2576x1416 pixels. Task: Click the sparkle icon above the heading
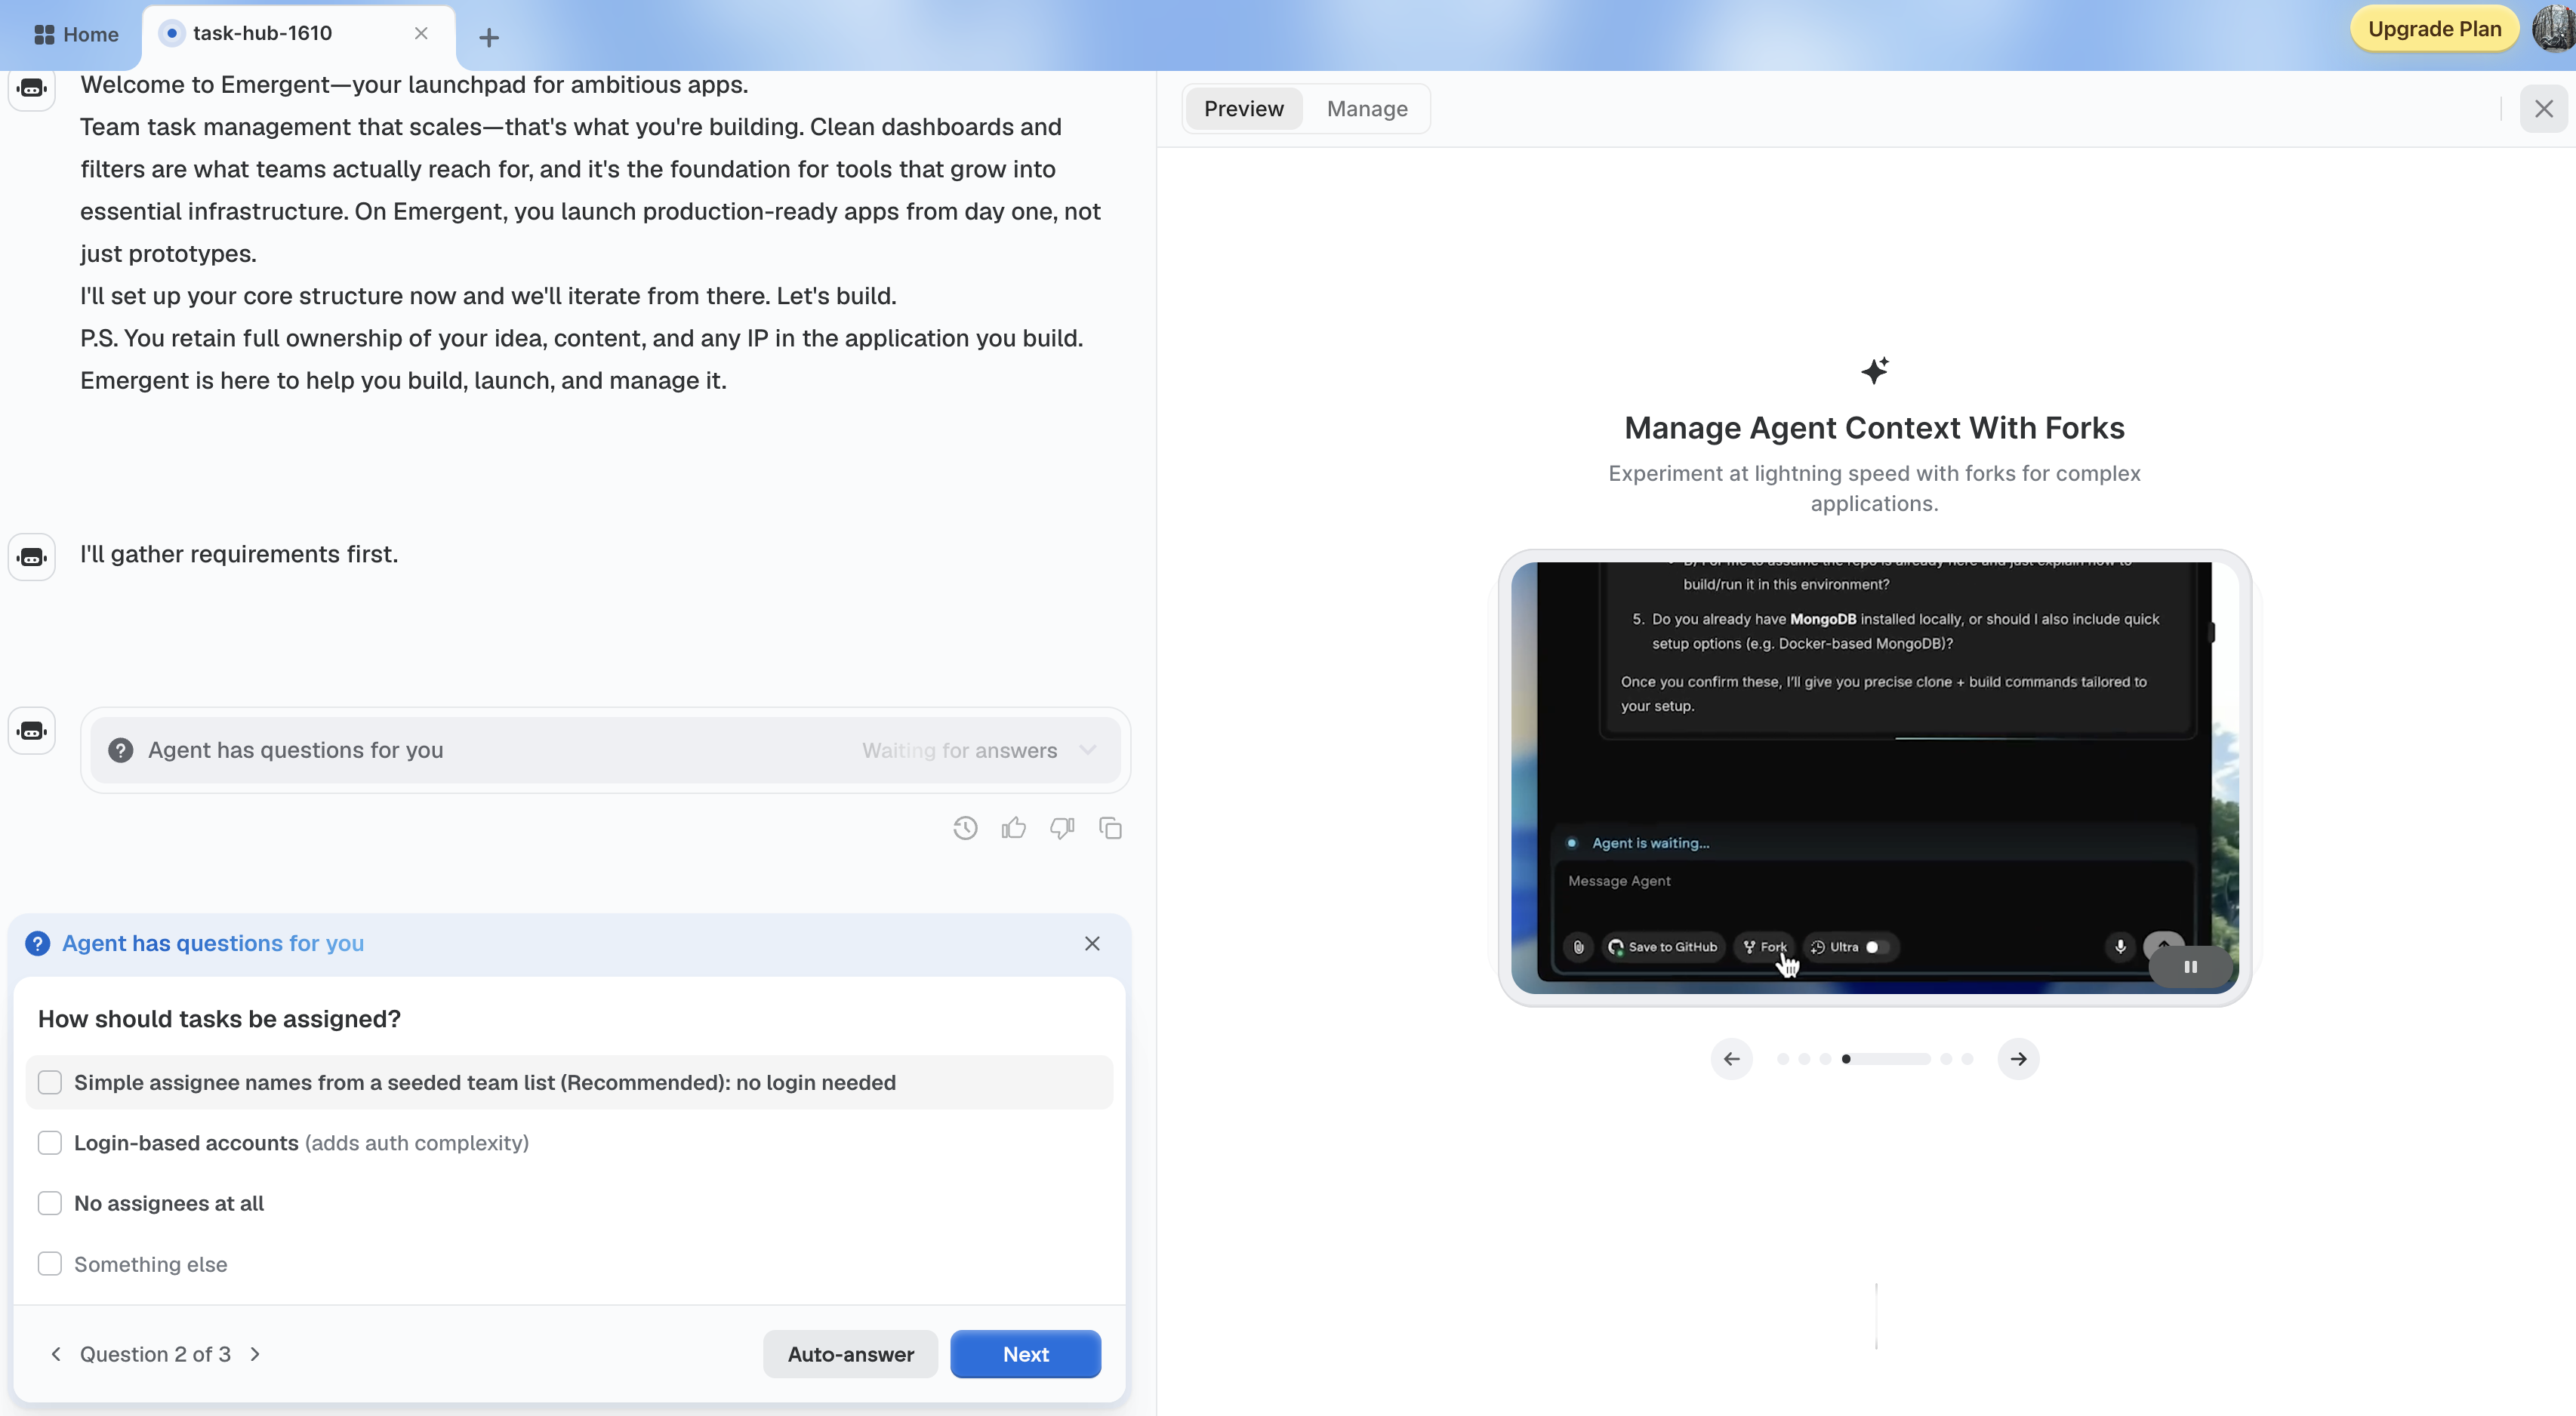pos(1874,371)
